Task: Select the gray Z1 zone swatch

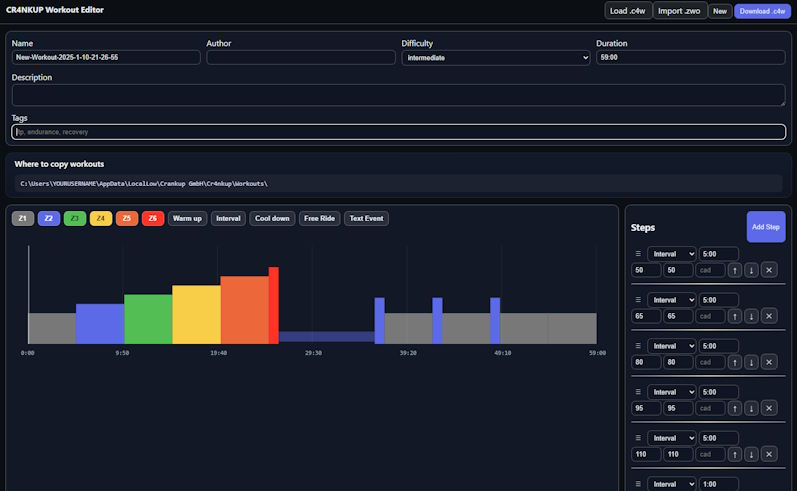Action: (23, 219)
